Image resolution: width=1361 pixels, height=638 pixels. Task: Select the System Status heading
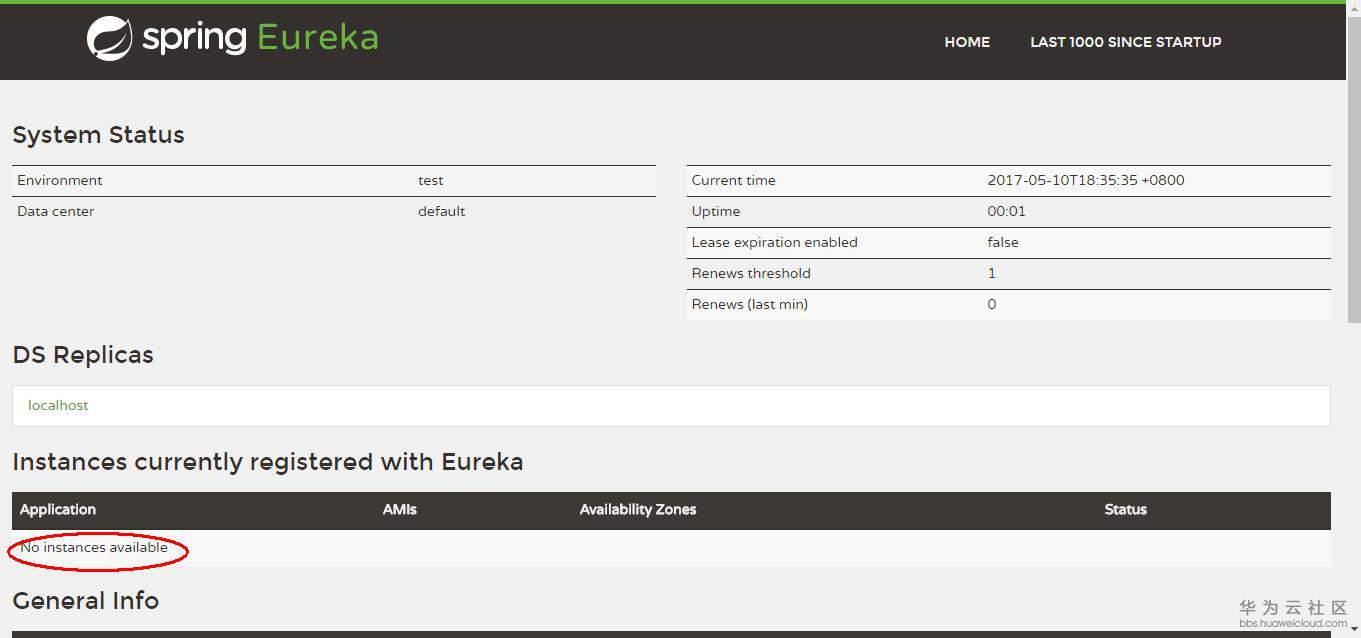(98, 135)
